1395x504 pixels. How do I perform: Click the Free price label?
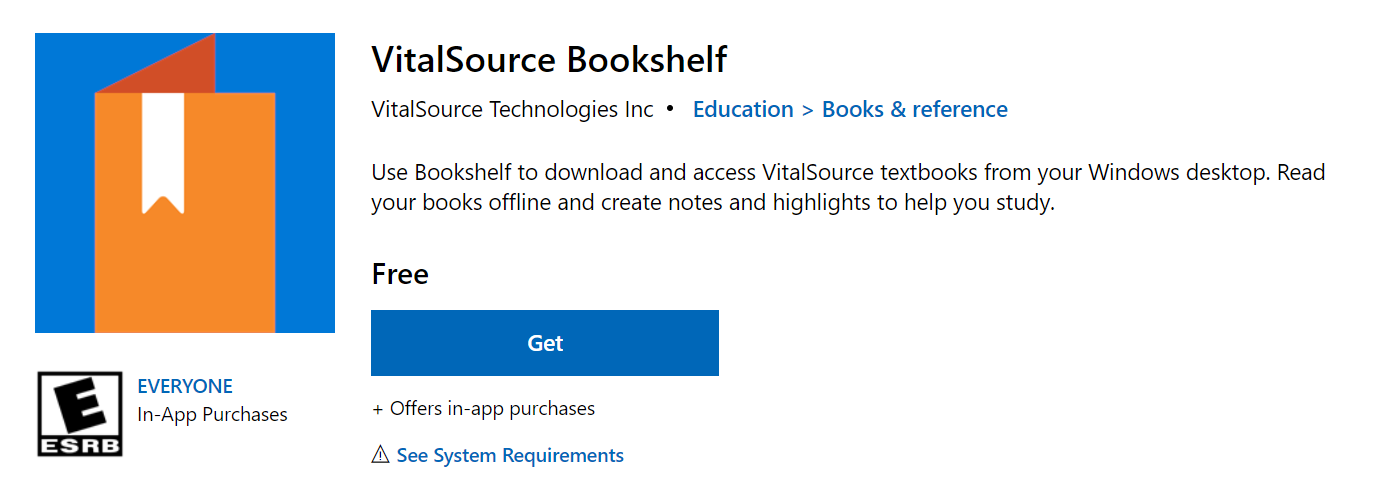coord(400,274)
